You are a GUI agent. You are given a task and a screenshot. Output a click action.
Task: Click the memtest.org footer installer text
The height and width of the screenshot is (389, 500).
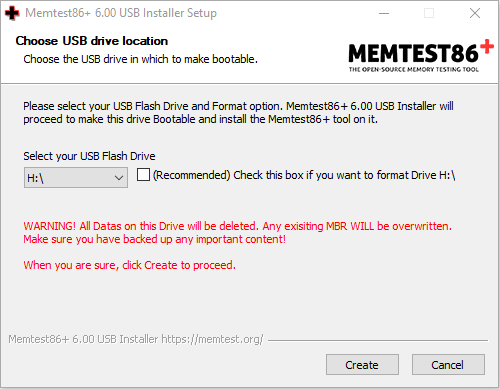coord(136,339)
